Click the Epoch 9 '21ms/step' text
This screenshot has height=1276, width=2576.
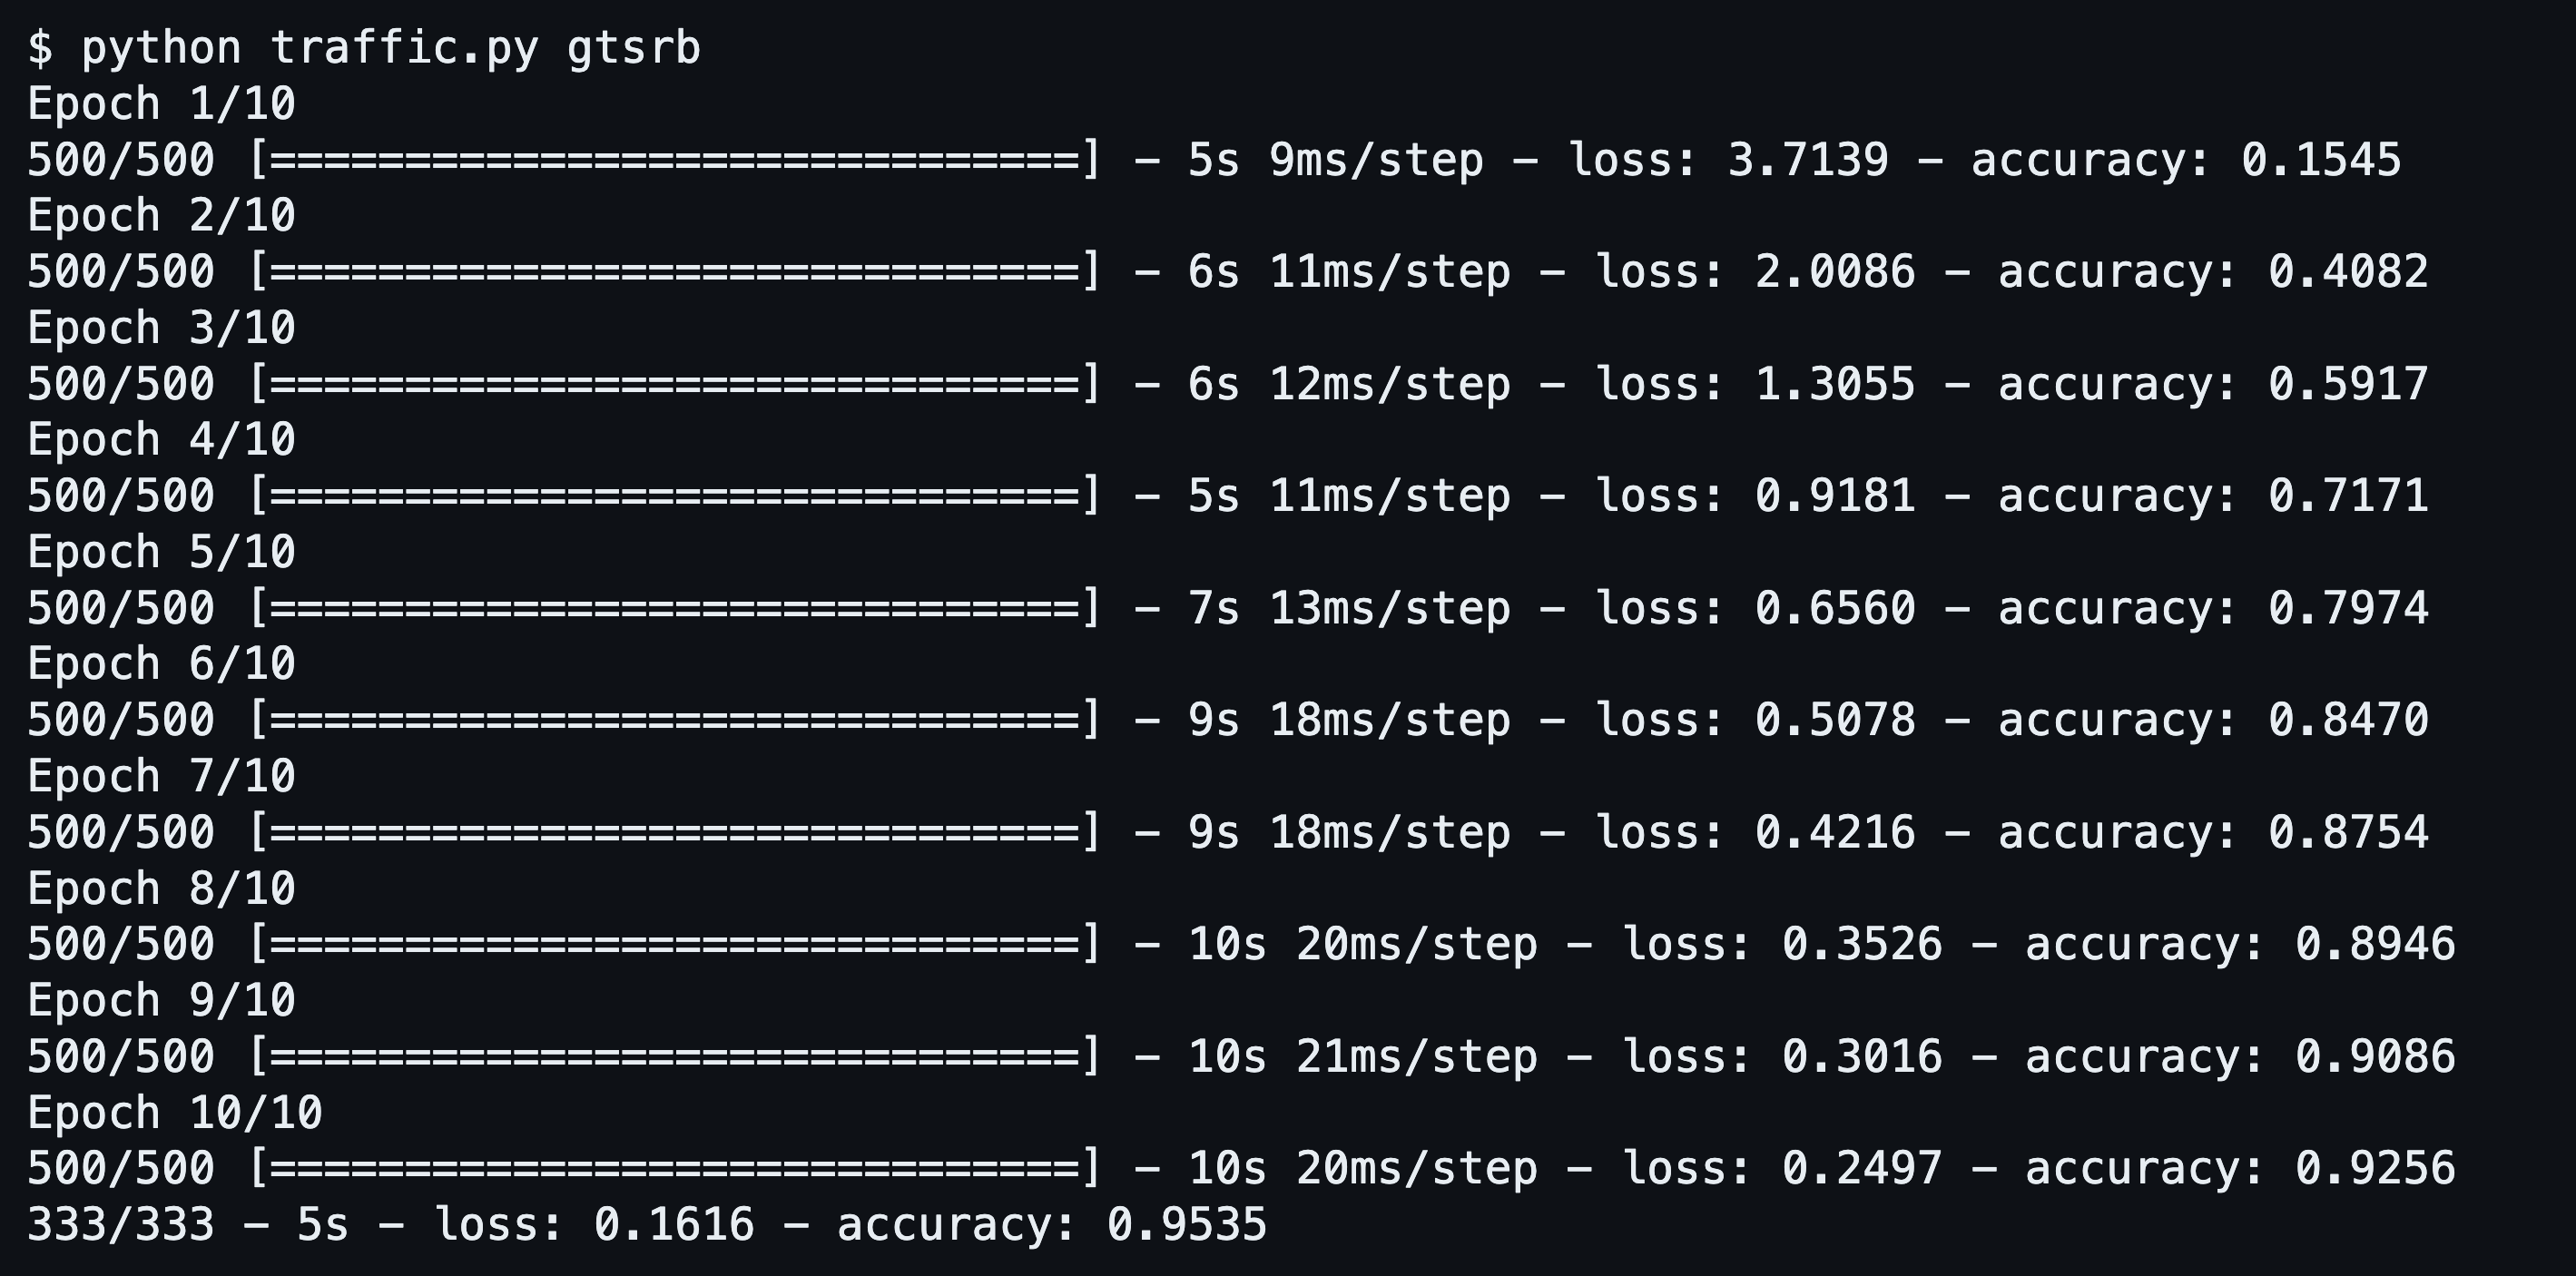[1417, 1056]
